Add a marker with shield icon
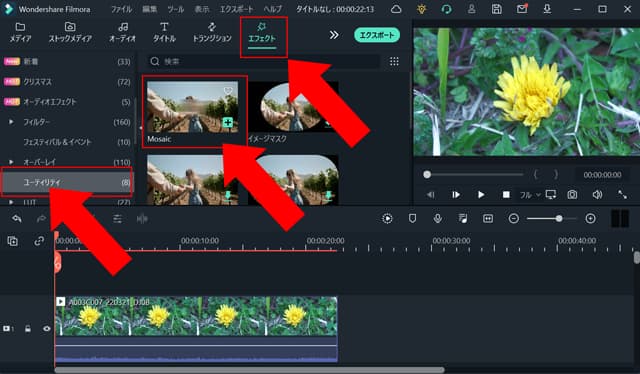This screenshot has width=640, height=374. (x=412, y=218)
